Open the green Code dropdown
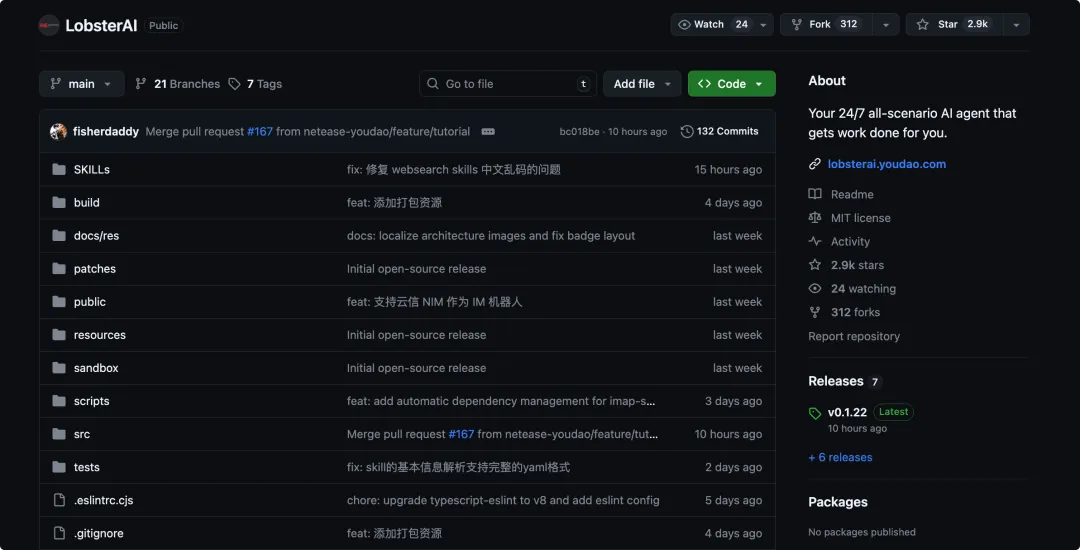The image size is (1080, 550). 731,84
